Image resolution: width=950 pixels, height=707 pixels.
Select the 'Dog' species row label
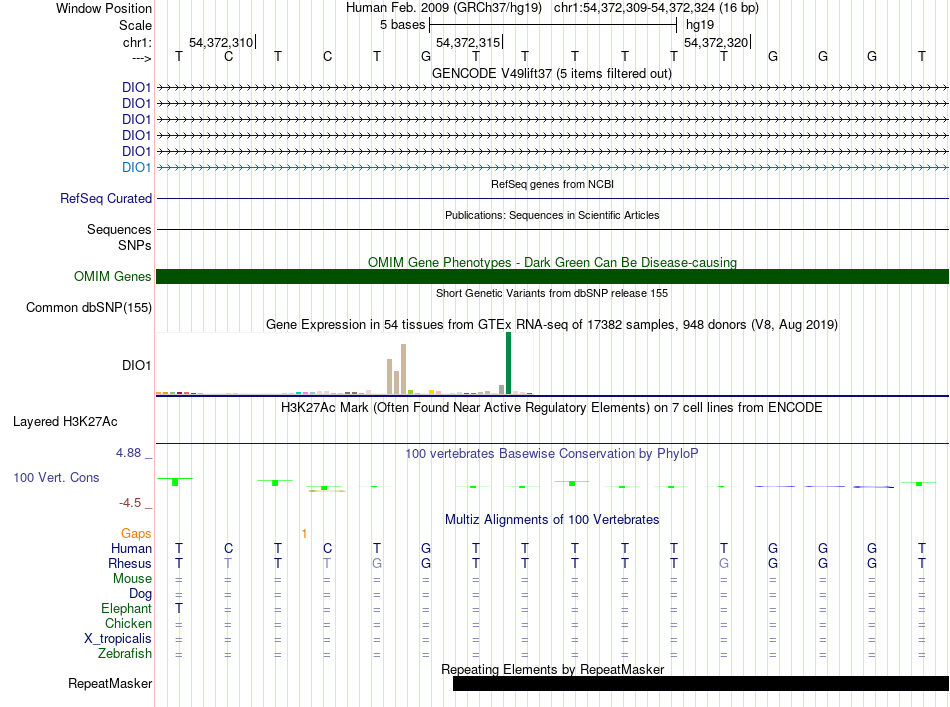[x=140, y=594]
